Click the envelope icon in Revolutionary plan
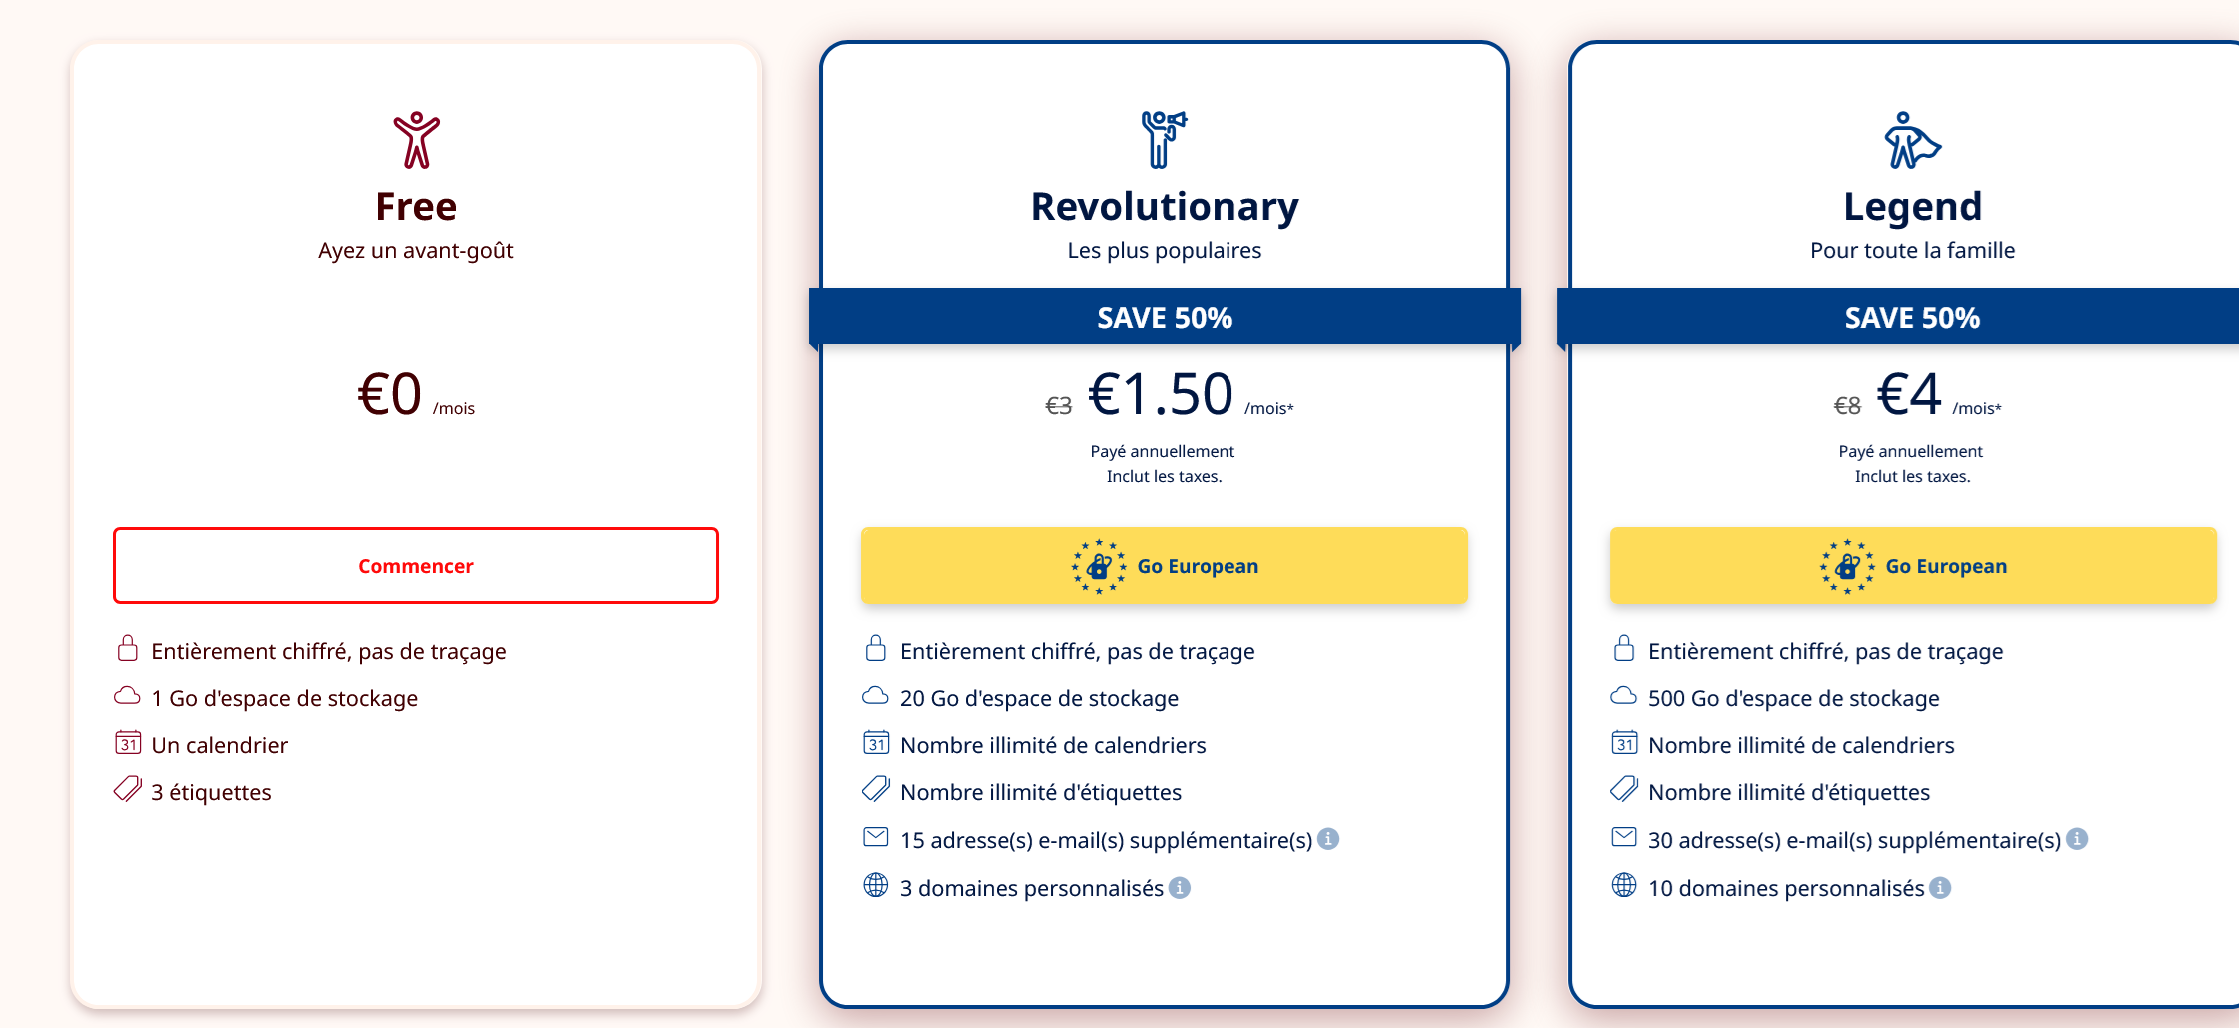The width and height of the screenshot is (2239, 1028). coord(875,837)
